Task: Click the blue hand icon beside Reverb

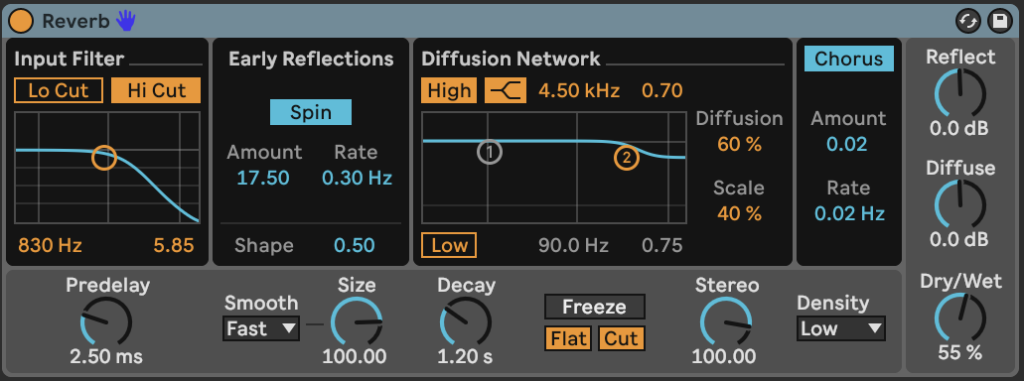Action: pos(125,21)
